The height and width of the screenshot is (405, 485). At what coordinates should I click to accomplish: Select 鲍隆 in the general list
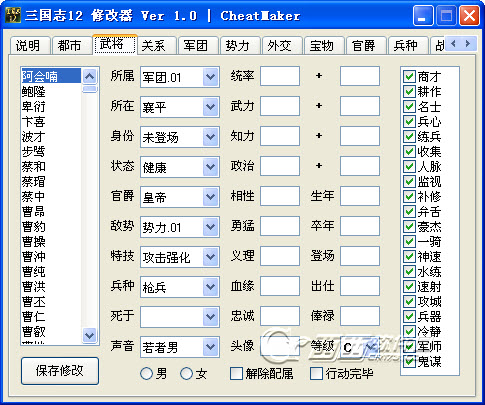tap(51, 91)
